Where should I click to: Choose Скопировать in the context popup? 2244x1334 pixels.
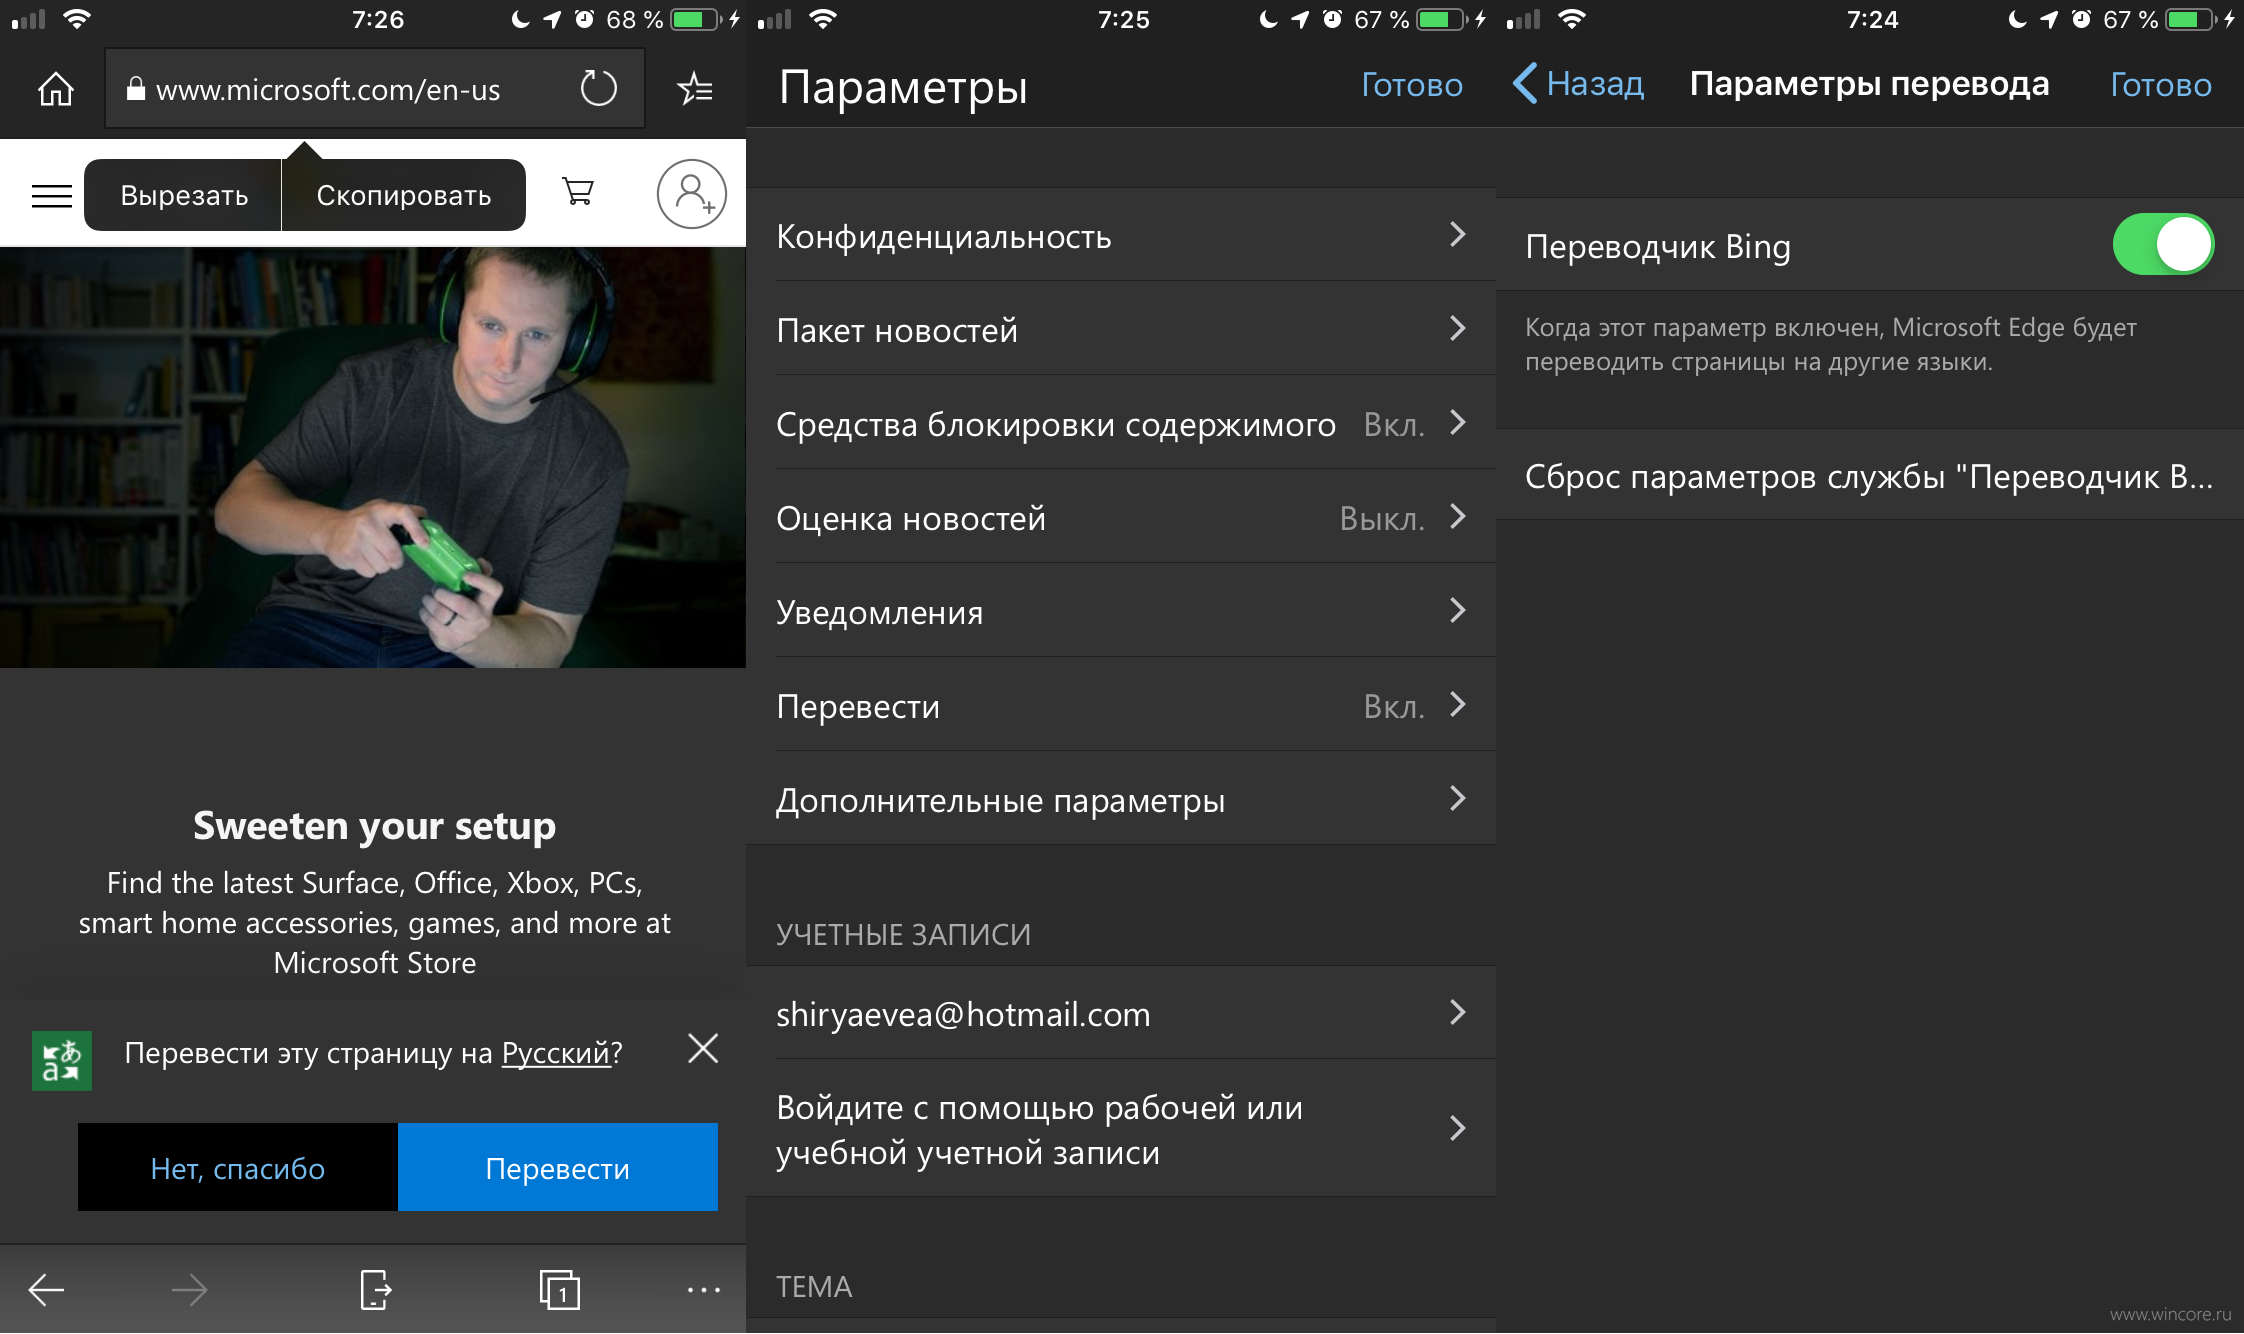tap(404, 195)
